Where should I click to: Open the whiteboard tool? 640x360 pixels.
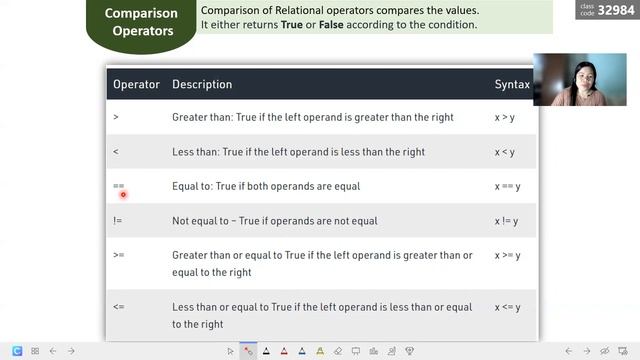click(356, 351)
